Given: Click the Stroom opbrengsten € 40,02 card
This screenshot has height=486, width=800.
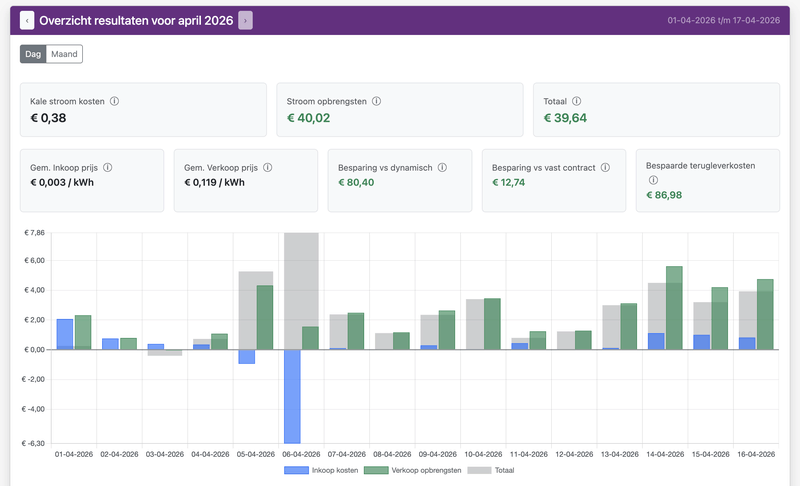Looking at the screenshot, I should click(399, 110).
